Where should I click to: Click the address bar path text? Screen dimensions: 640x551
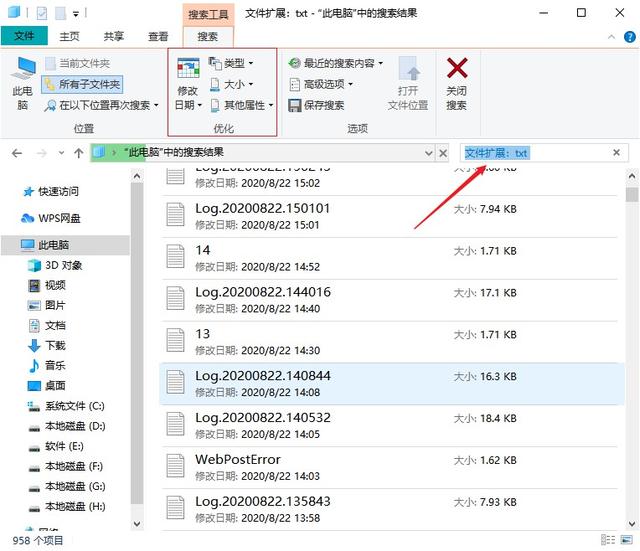click(174, 153)
